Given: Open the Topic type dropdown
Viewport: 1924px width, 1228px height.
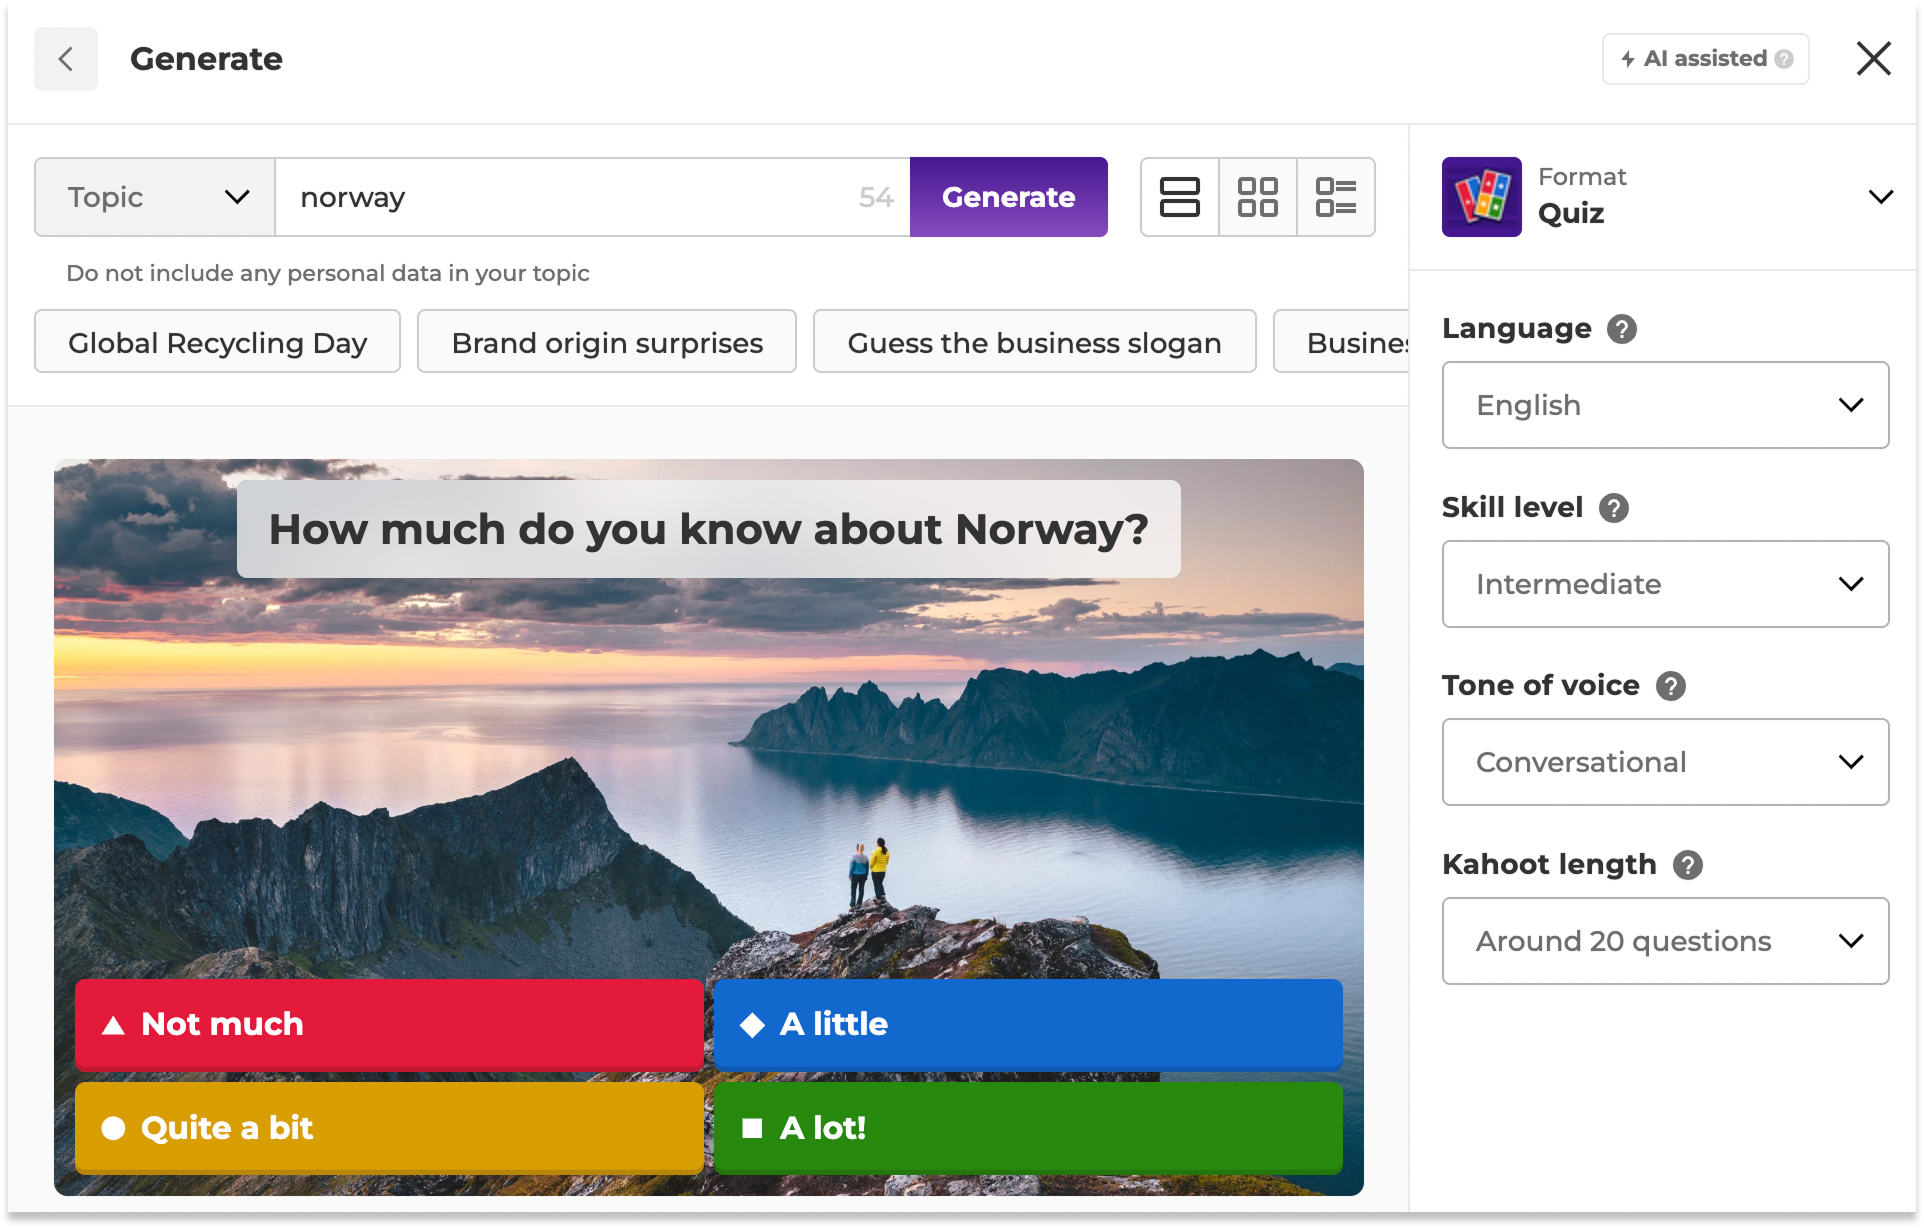Looking at the screenshot, I should click(x=154, y=197).
